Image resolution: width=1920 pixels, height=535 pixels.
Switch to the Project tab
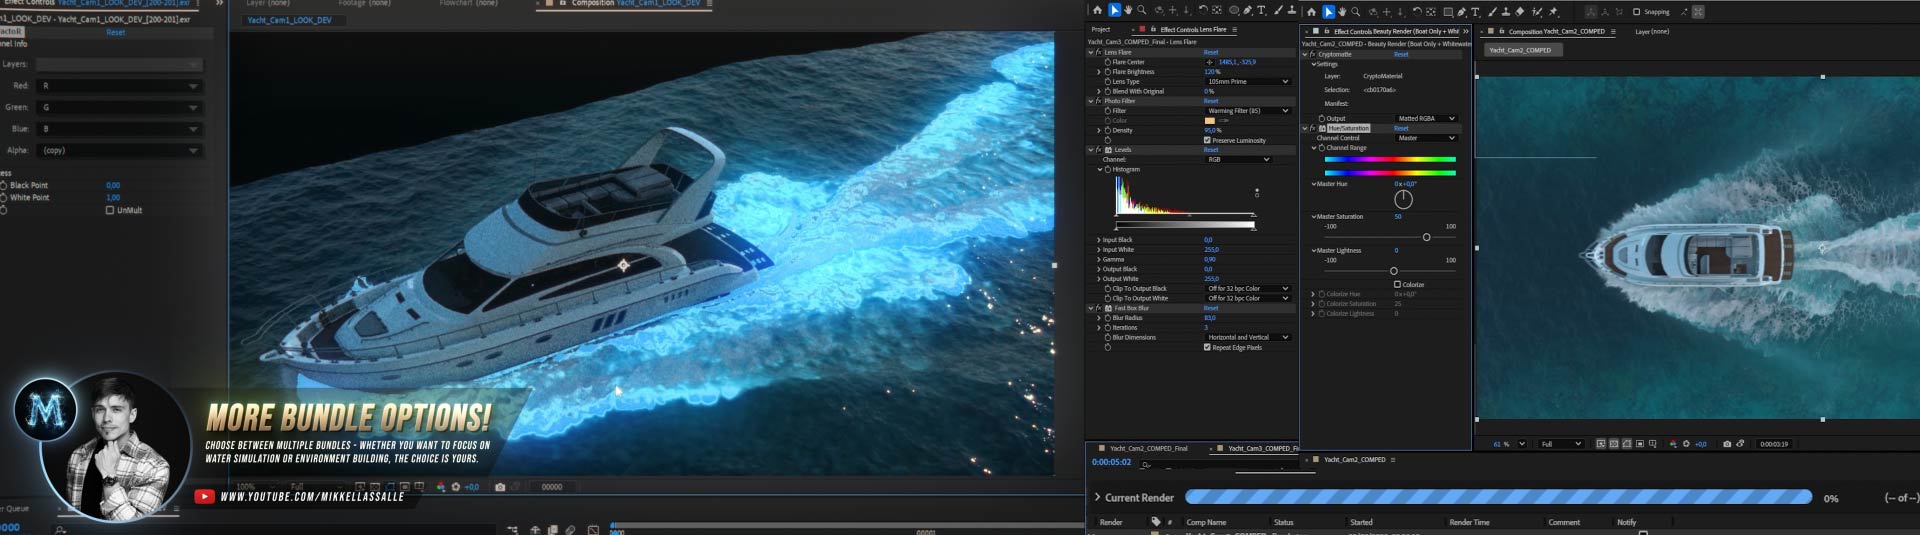pos(1101,30)
